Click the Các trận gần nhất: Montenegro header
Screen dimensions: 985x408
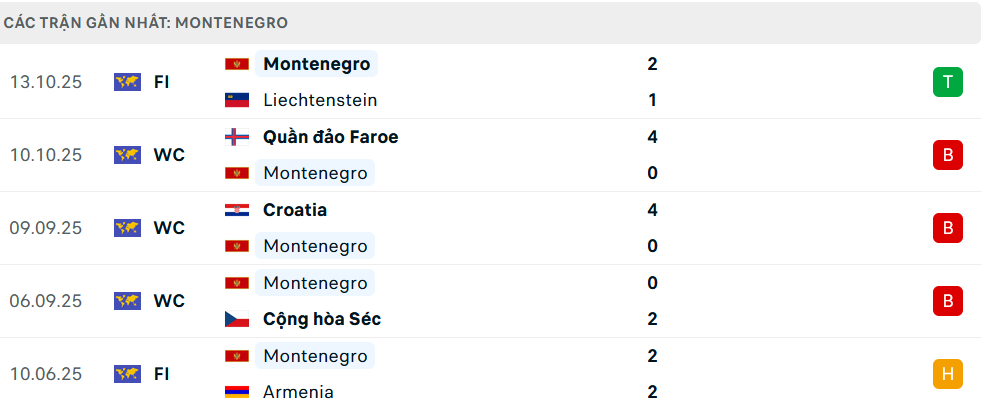146,22
